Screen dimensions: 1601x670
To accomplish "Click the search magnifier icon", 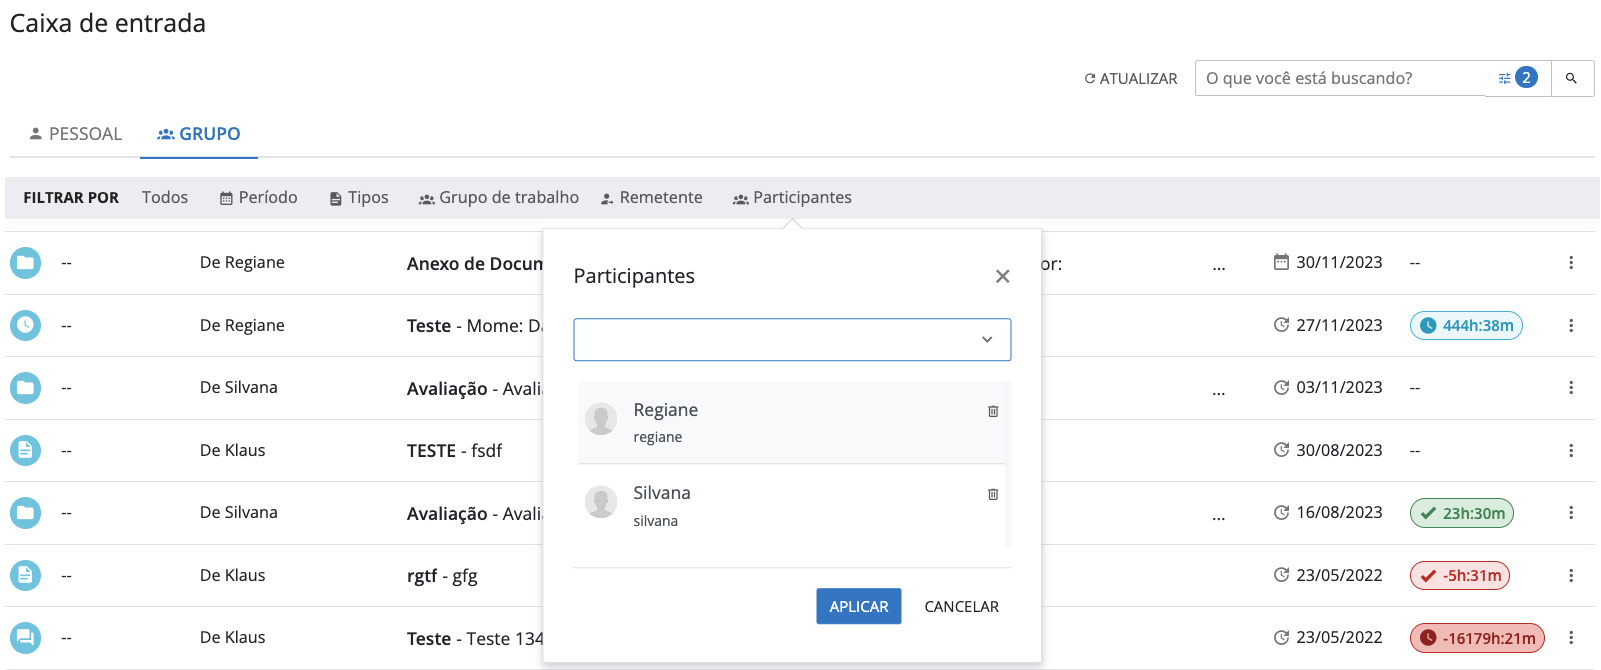I will click(x=1571, y=78).
